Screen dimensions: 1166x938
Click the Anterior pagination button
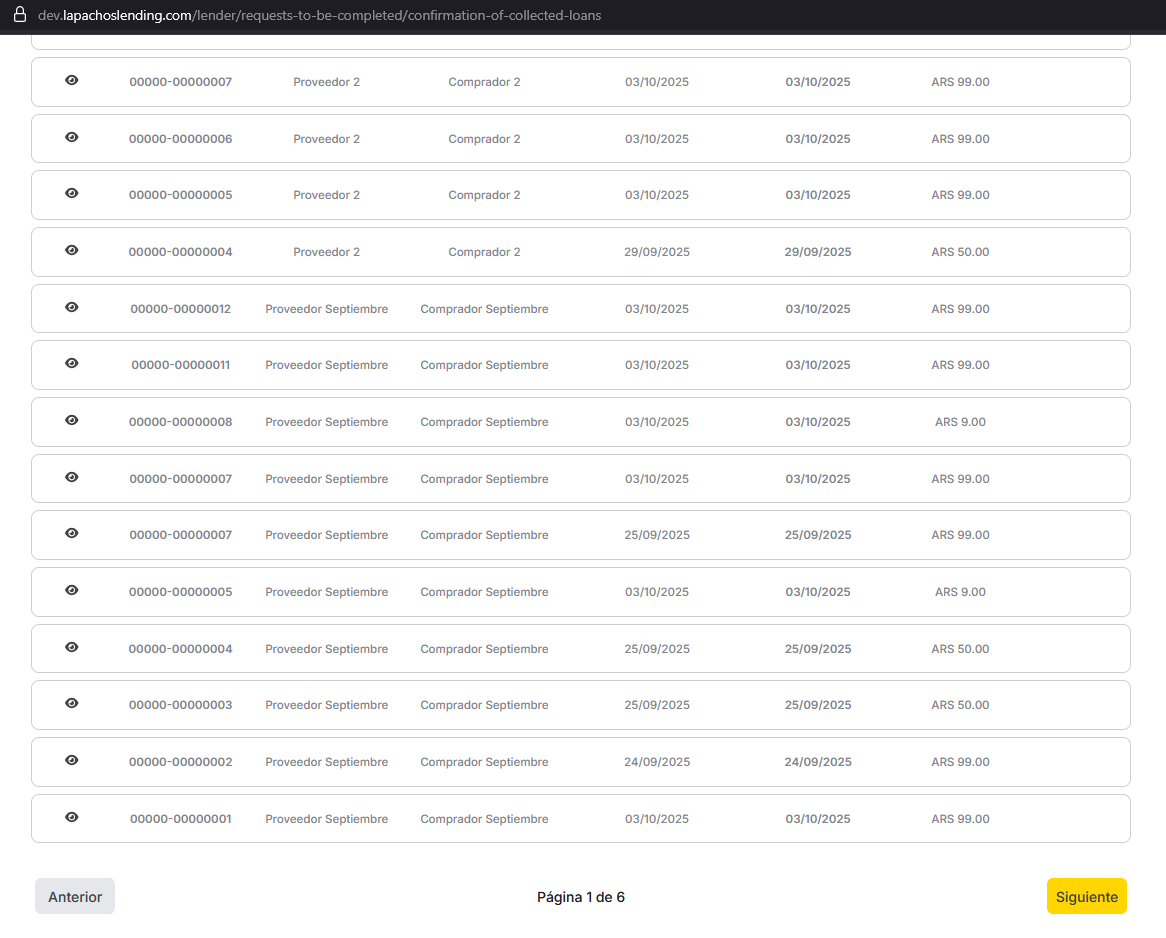tap(75, 897)
